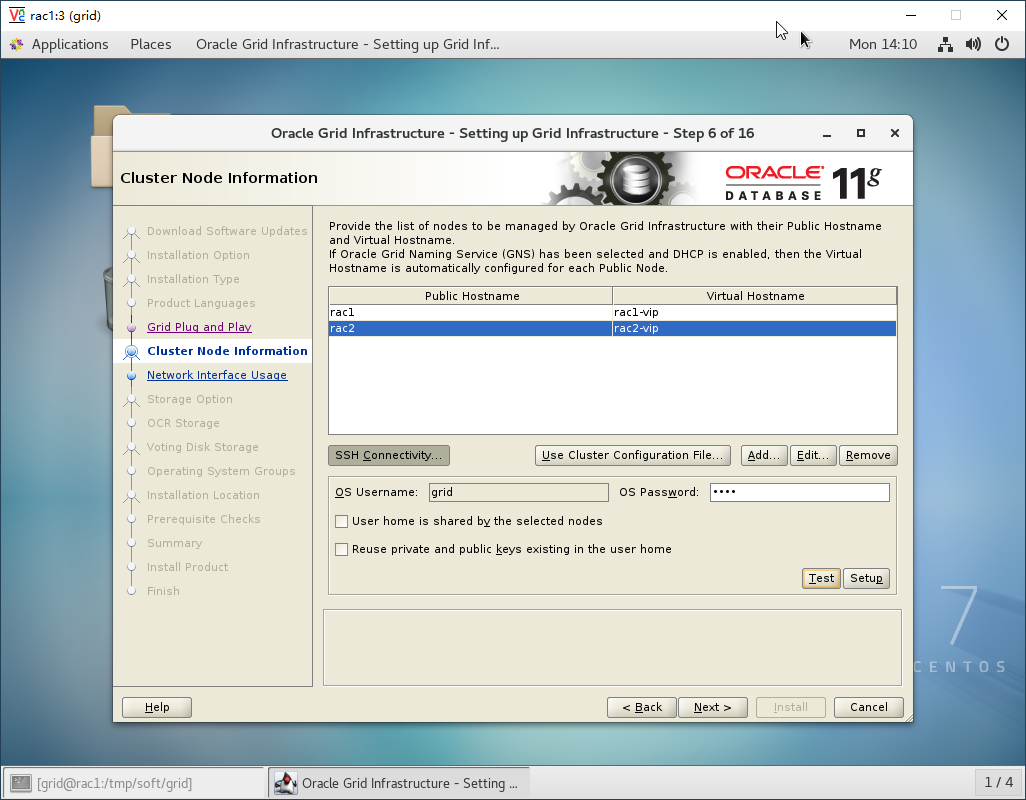Go to previous step with Back button
Screen dimensions: 1026x800
pyautogui.click(x=642, y=707)
